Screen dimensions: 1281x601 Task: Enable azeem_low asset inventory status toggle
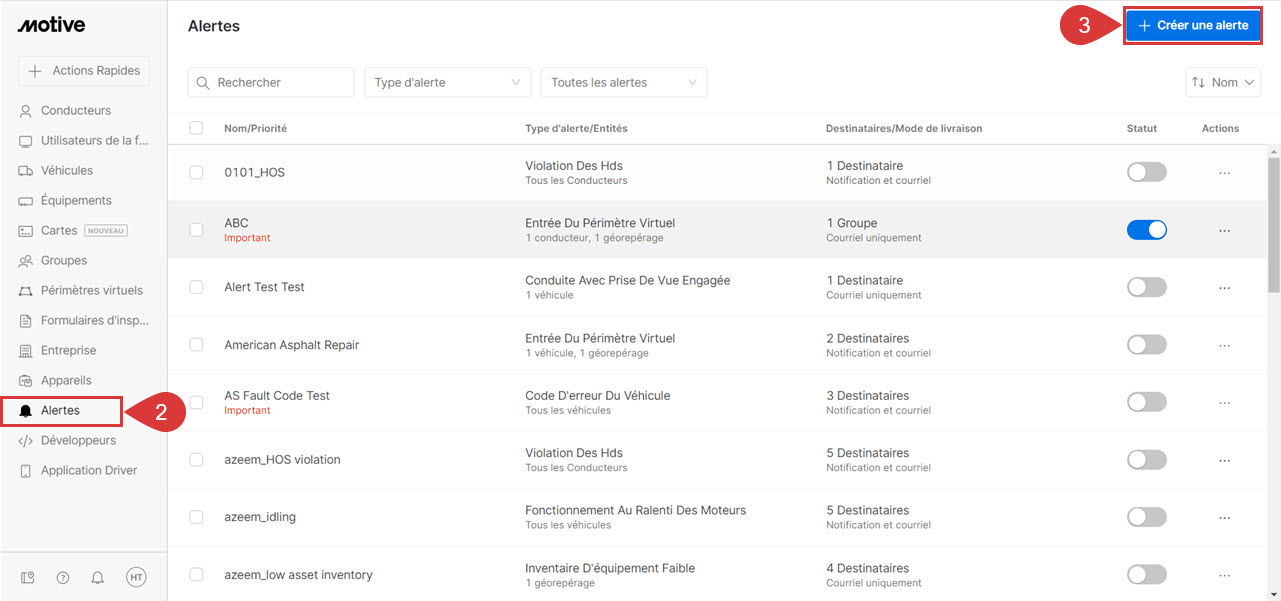point(1146,575)
